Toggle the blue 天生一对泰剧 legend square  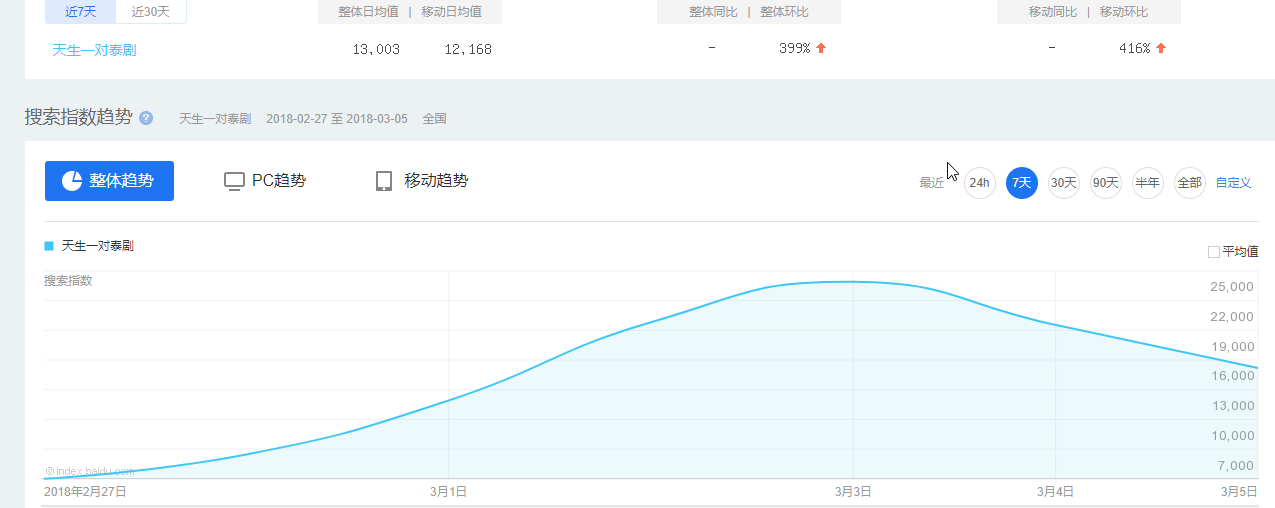click(49, 246)
